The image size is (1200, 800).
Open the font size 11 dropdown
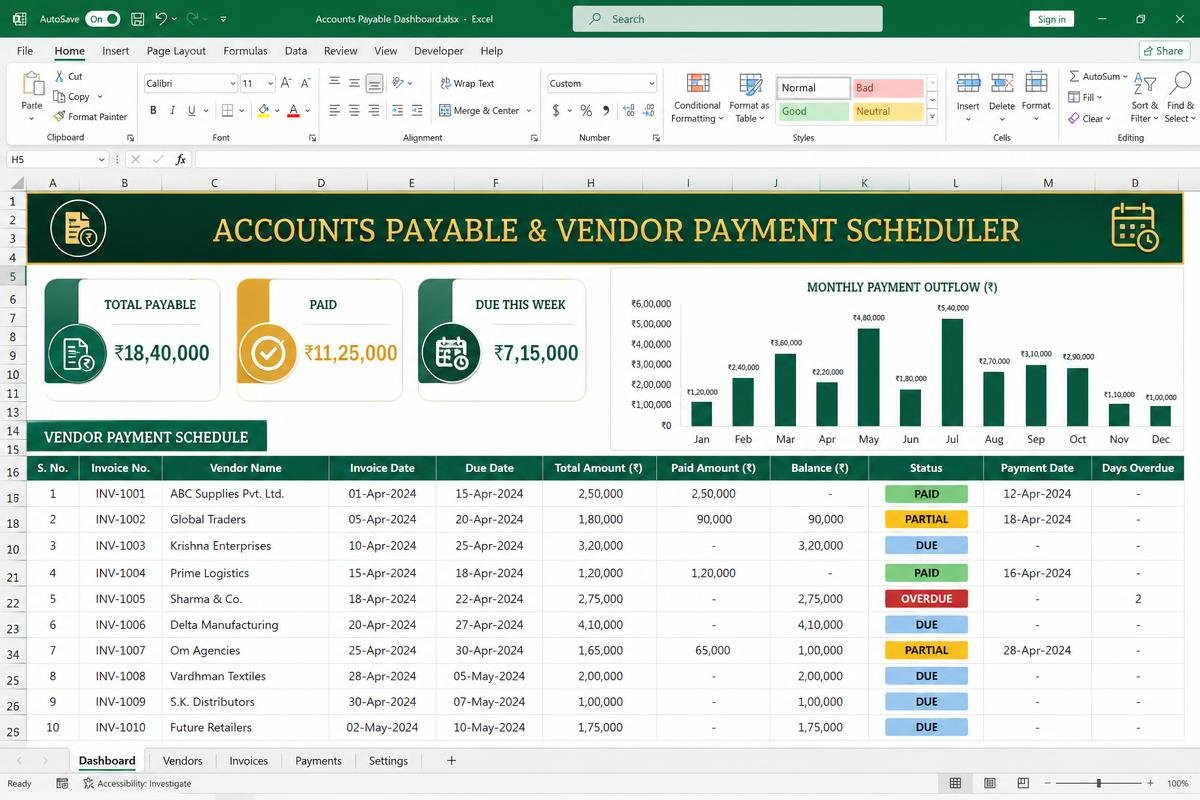(x=272, y=84)
